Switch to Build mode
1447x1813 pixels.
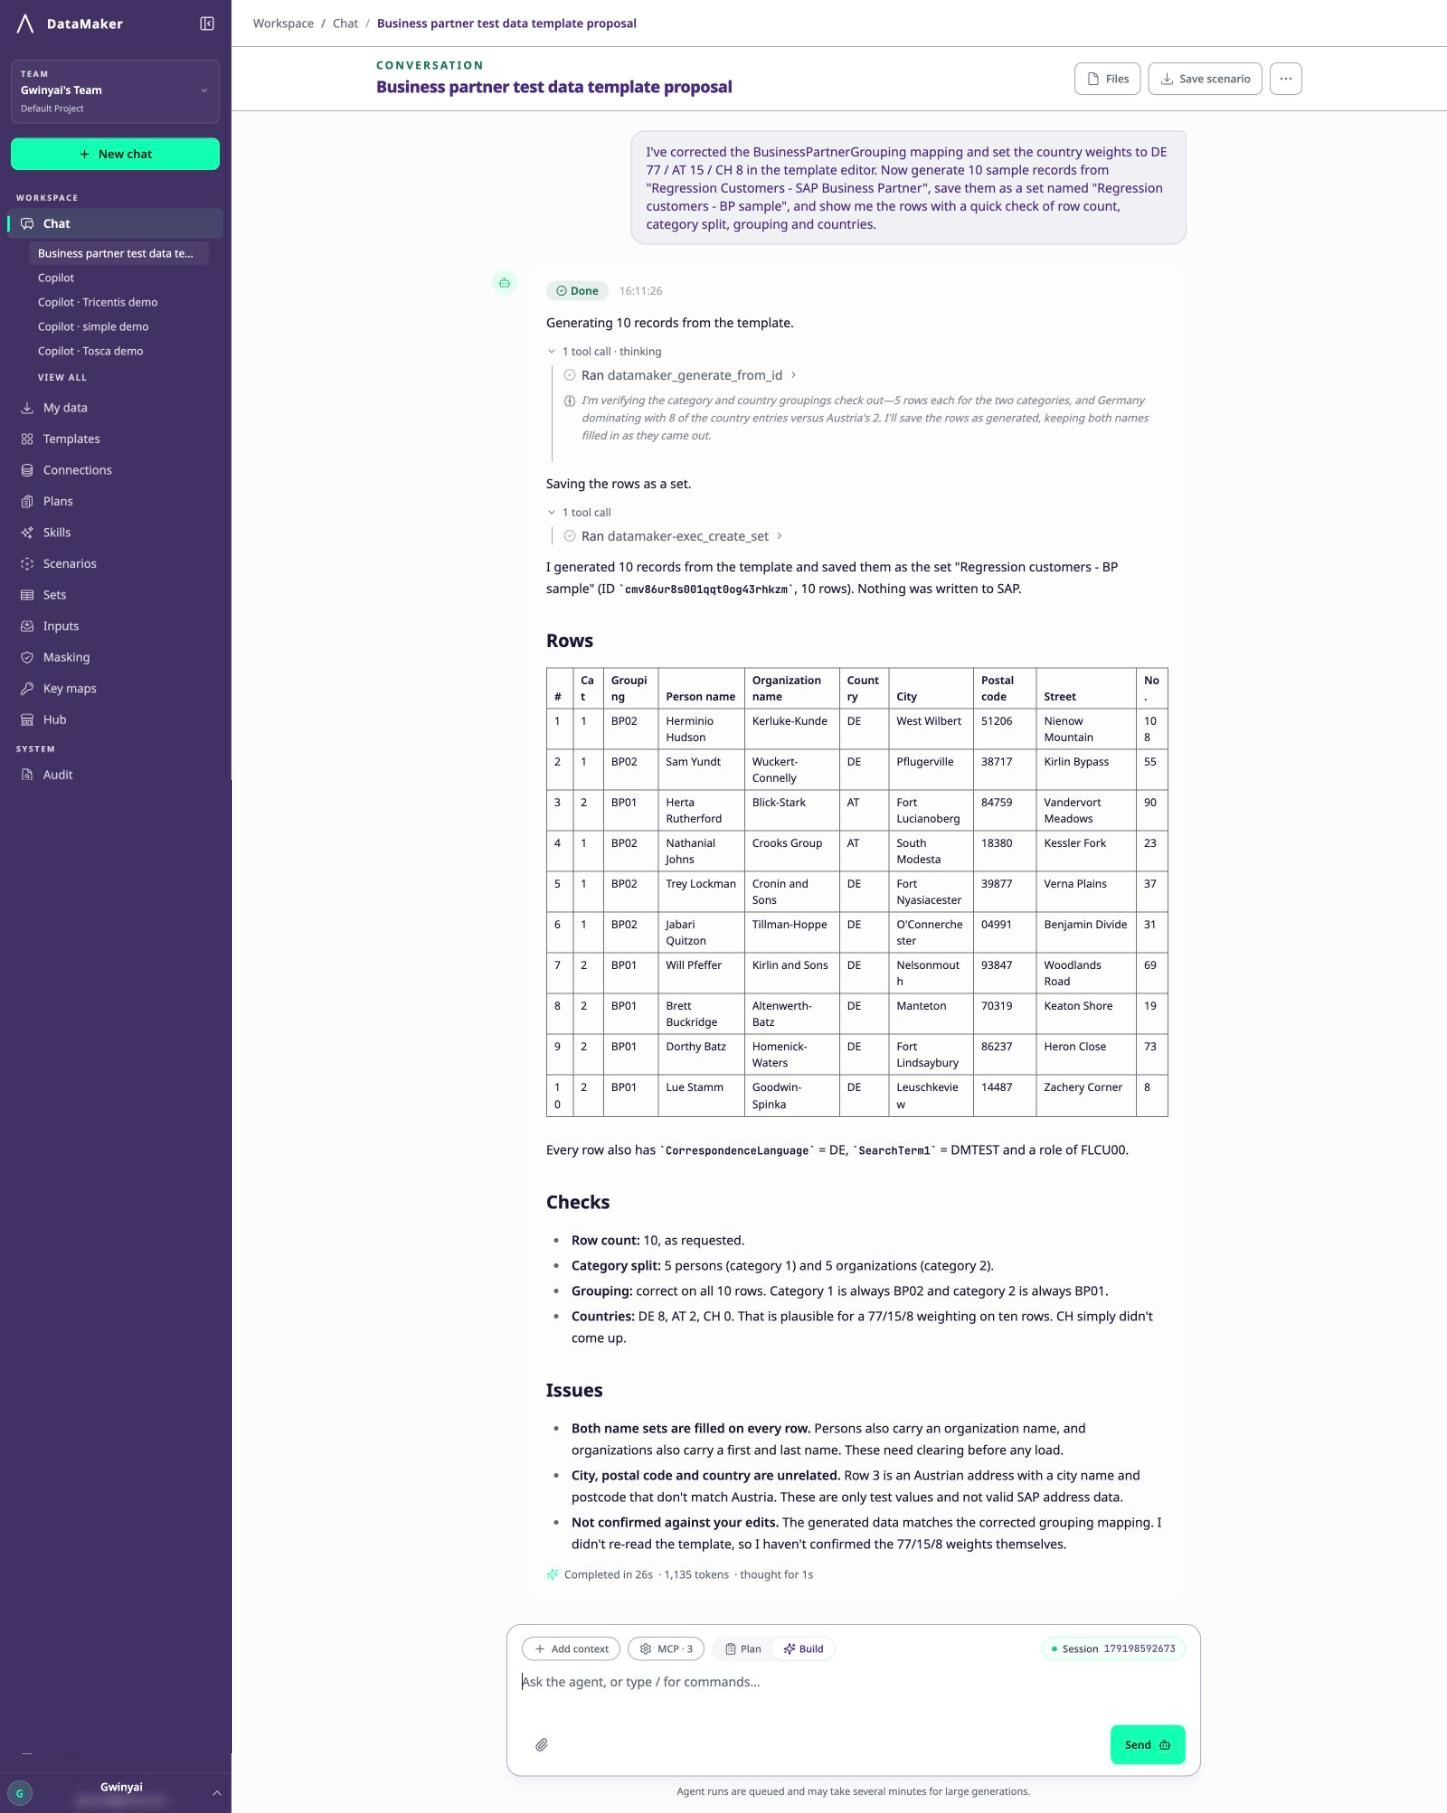[804, 1649]
